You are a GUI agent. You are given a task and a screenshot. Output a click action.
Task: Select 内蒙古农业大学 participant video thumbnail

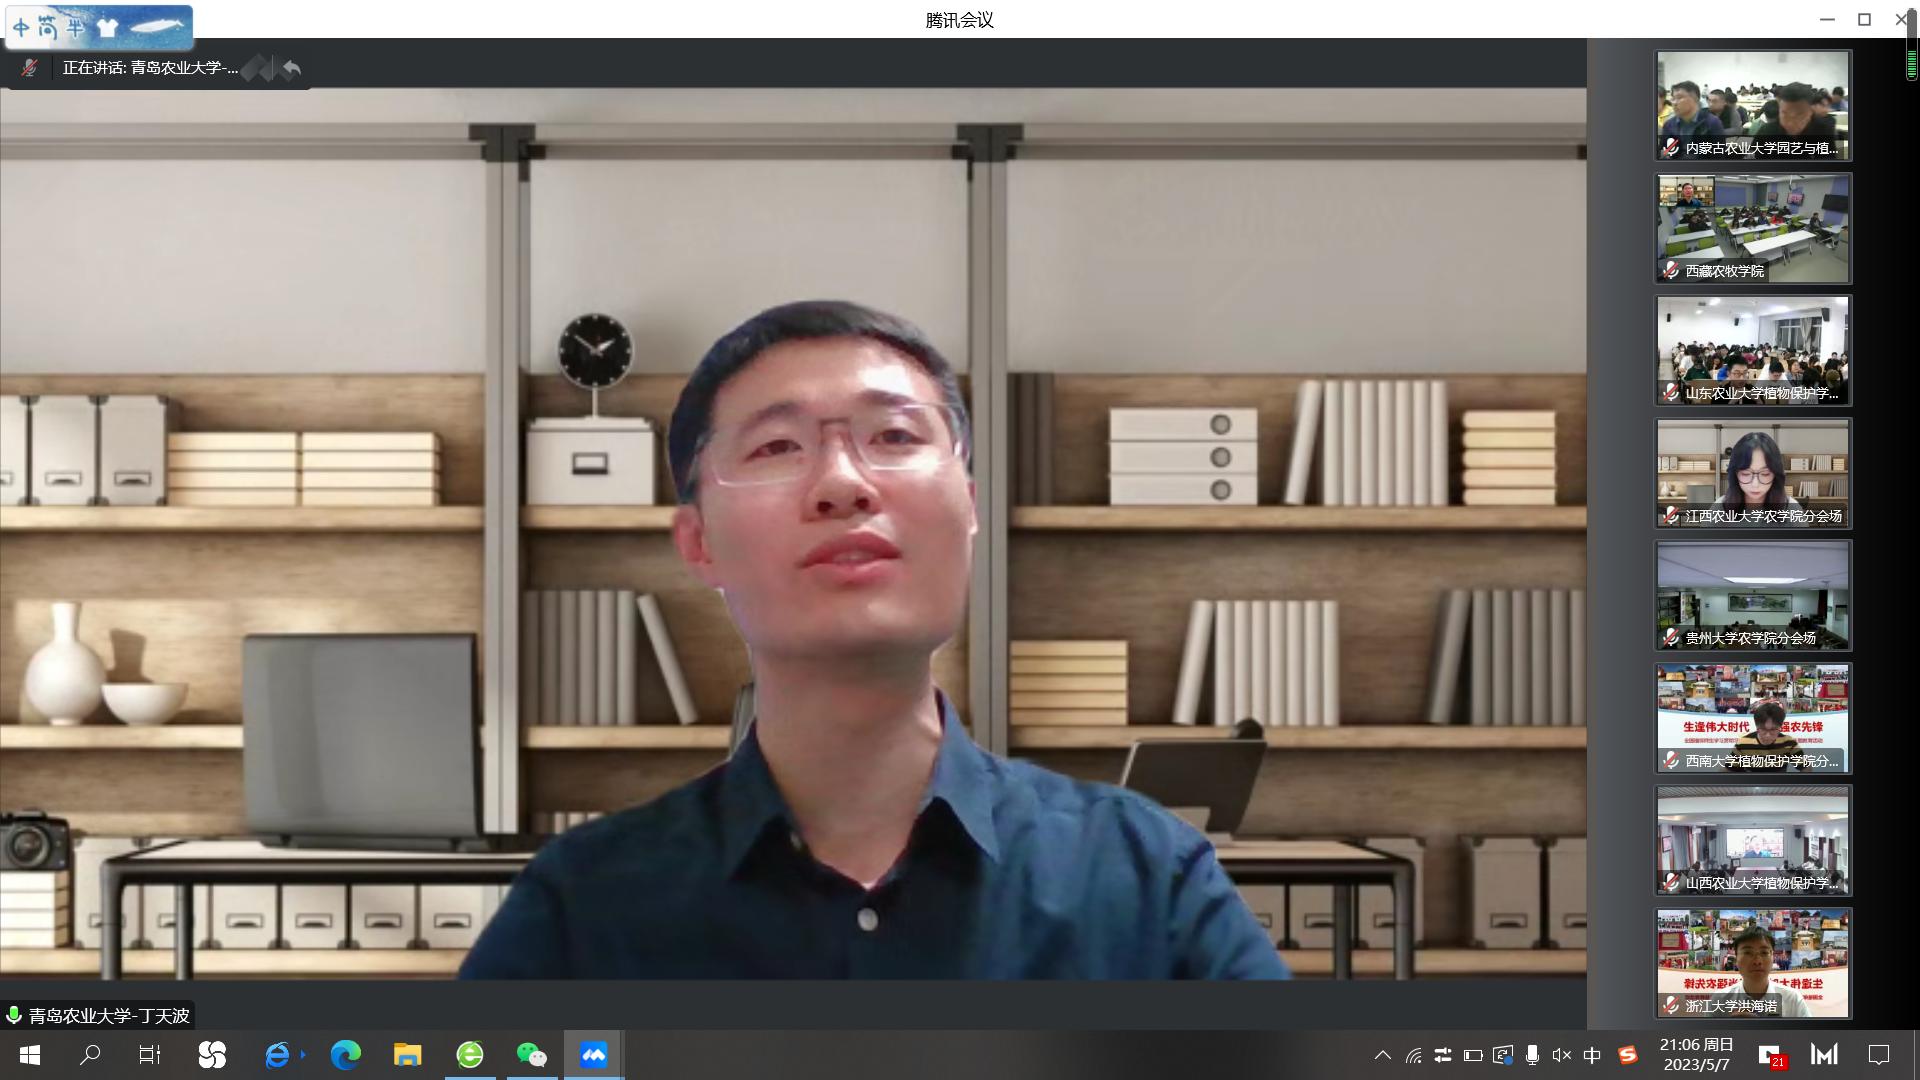coord(1752,105)
